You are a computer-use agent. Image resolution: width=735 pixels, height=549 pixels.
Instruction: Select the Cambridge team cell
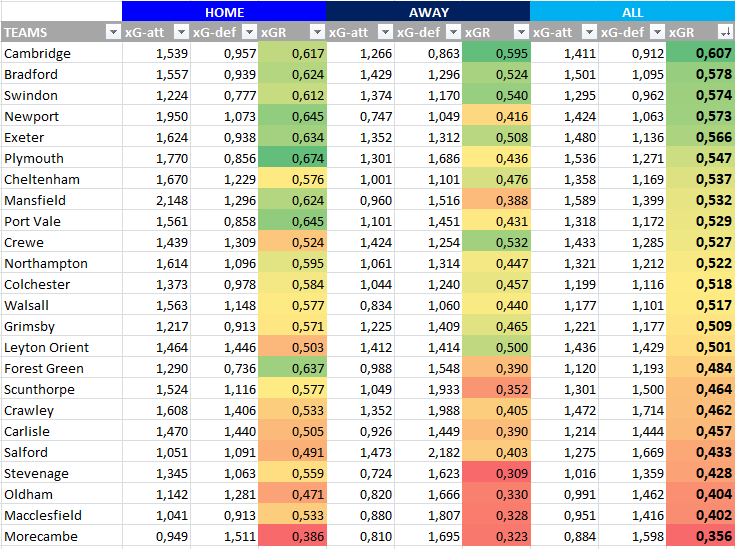point(61,53)
